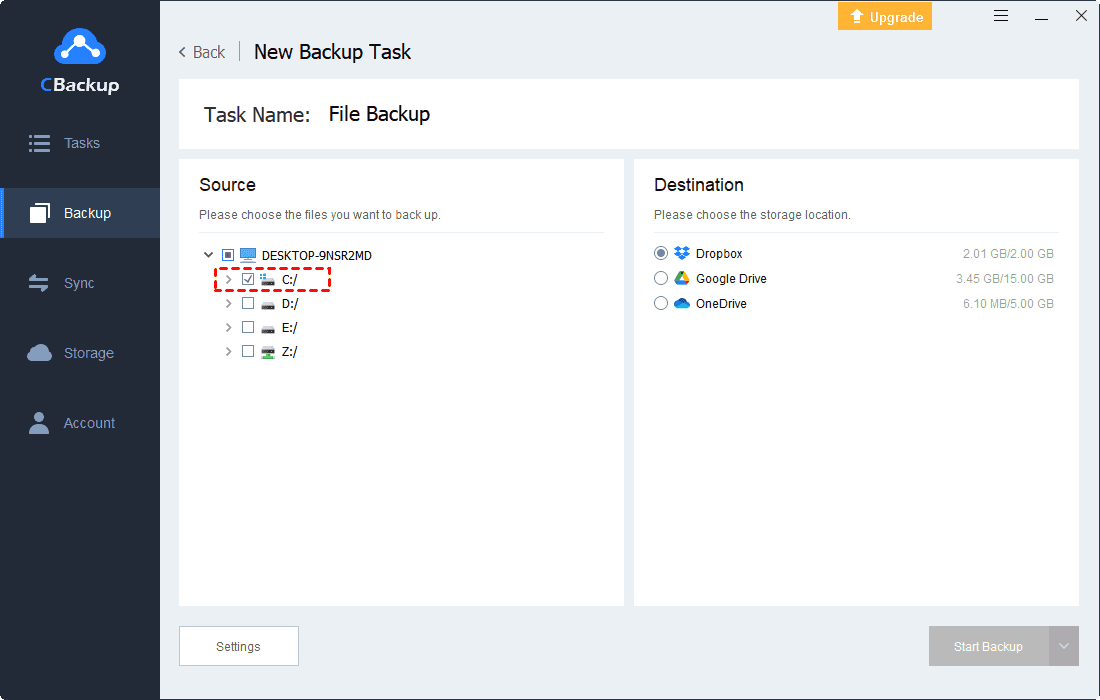Open the hamburger menu in title bar

click(1001, 15)
